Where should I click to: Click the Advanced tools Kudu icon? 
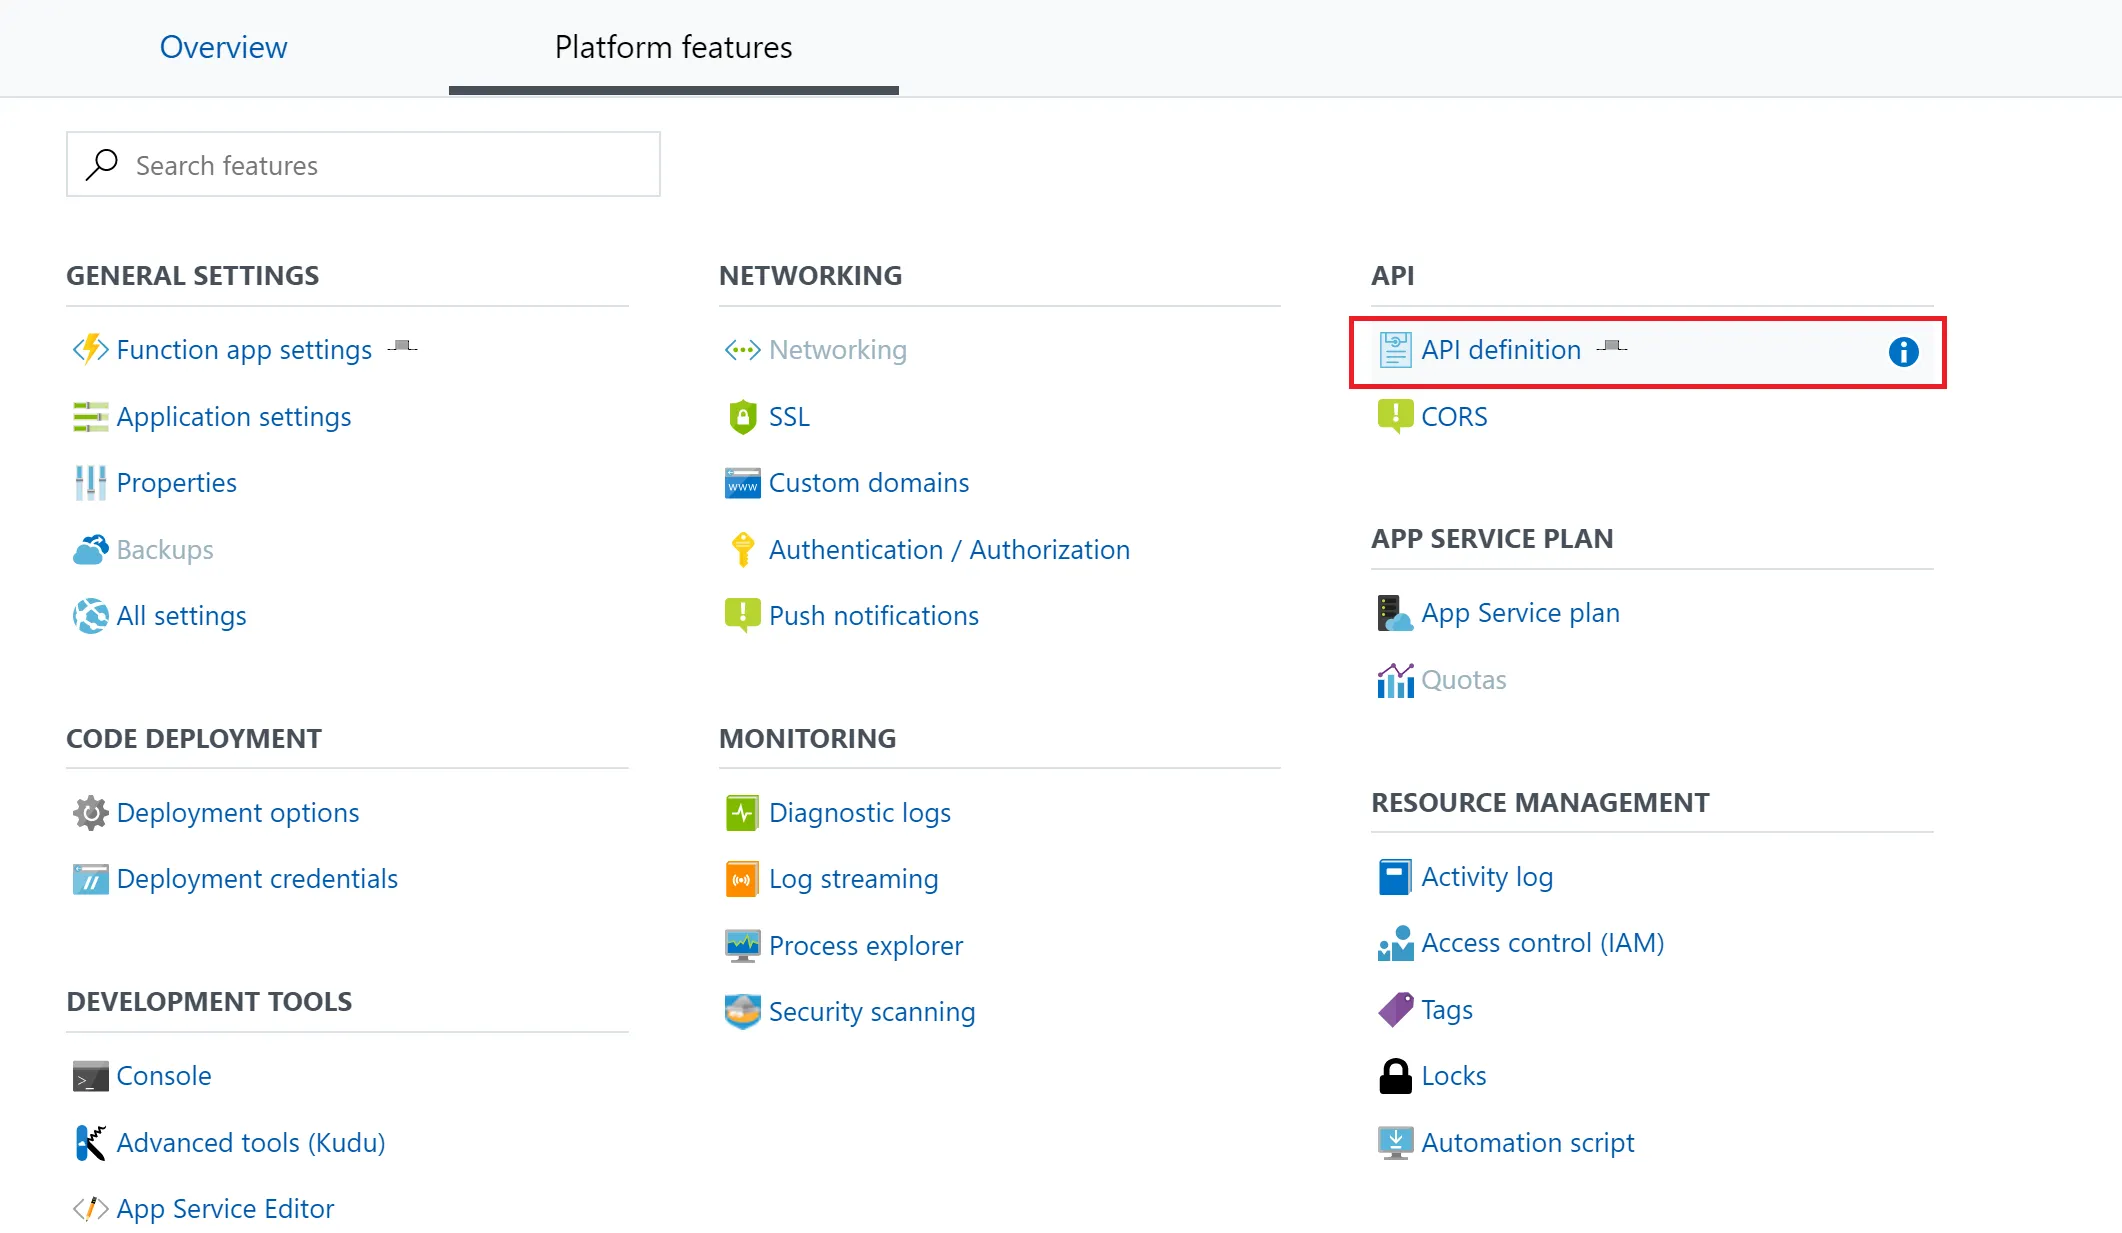click(x=90, y=1142)
